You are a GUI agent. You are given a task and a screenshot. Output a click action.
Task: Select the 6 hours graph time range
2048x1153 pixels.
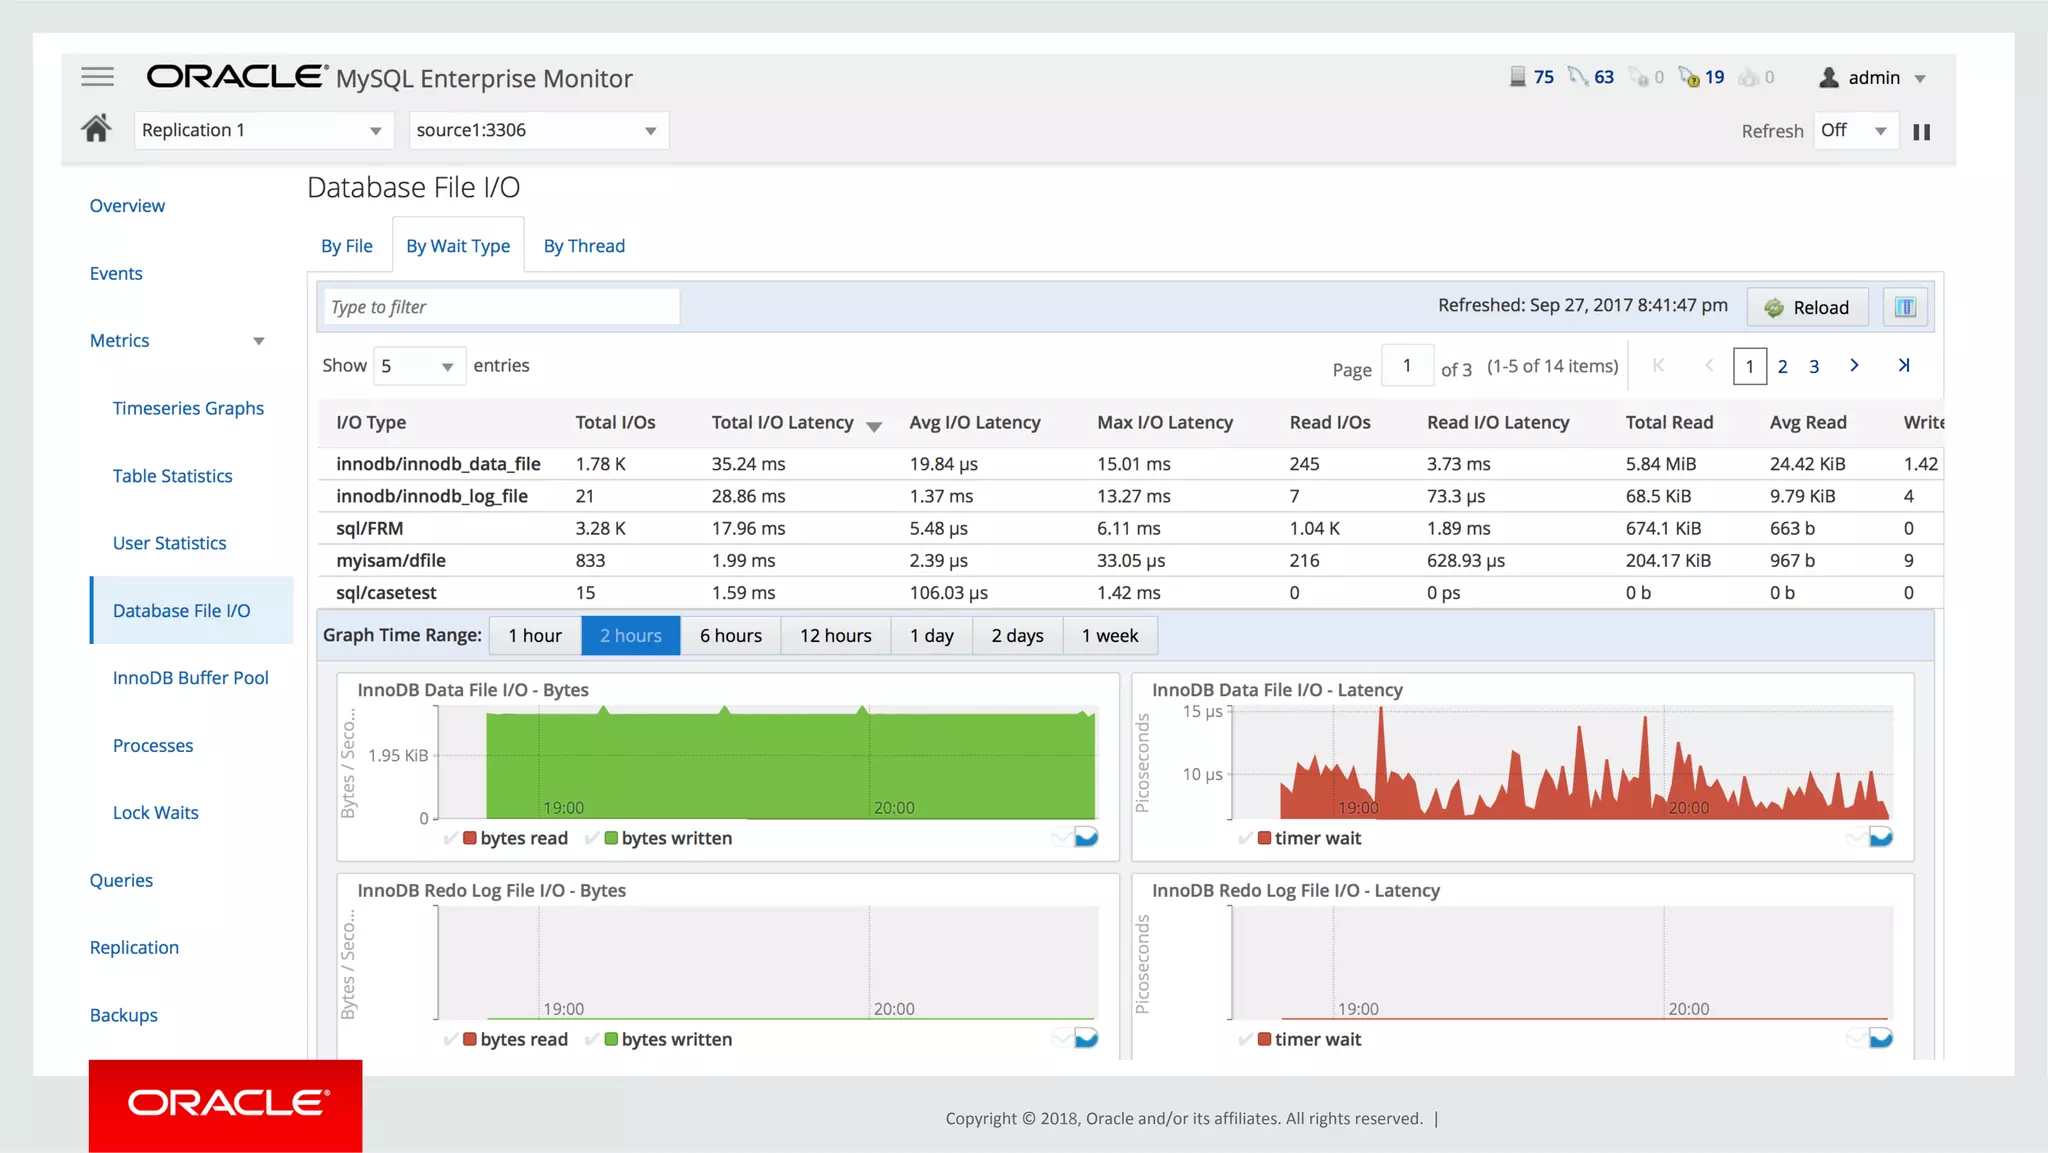coord(730,636)
